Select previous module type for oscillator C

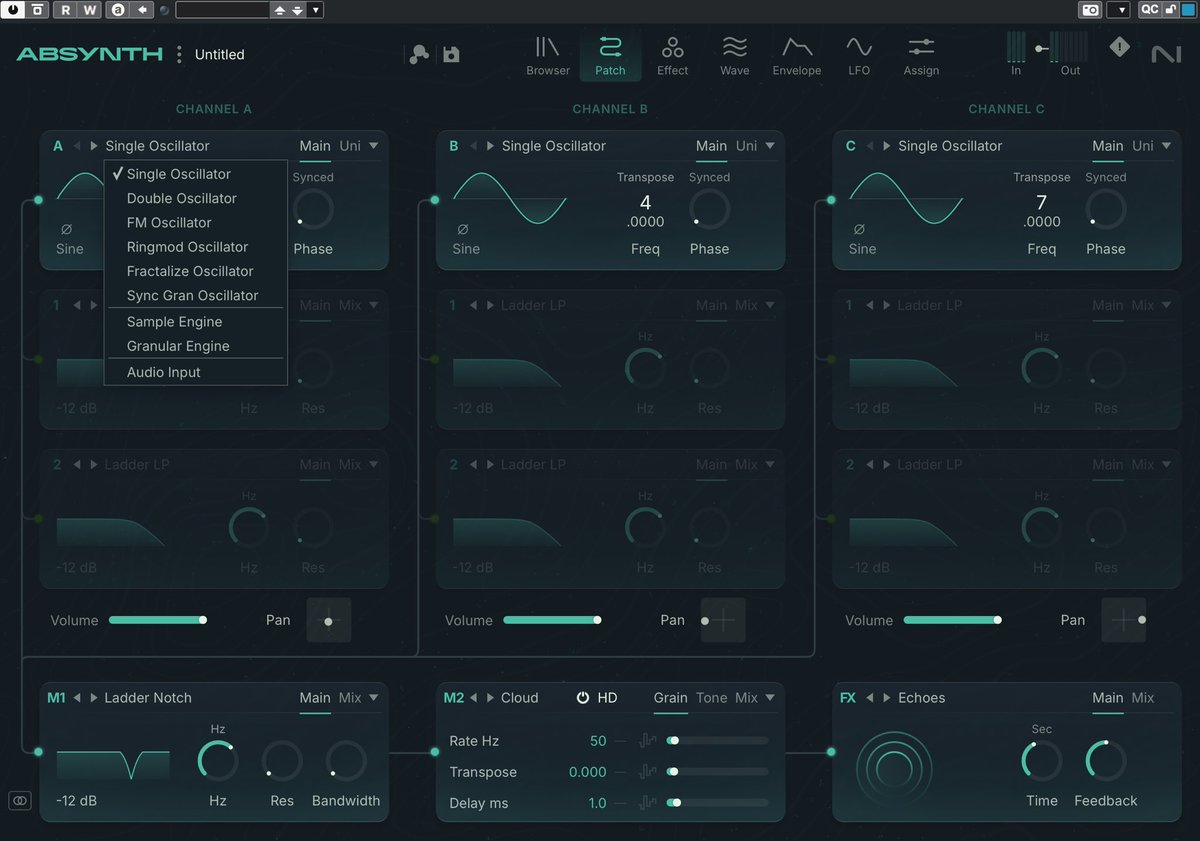pos(870,146)
